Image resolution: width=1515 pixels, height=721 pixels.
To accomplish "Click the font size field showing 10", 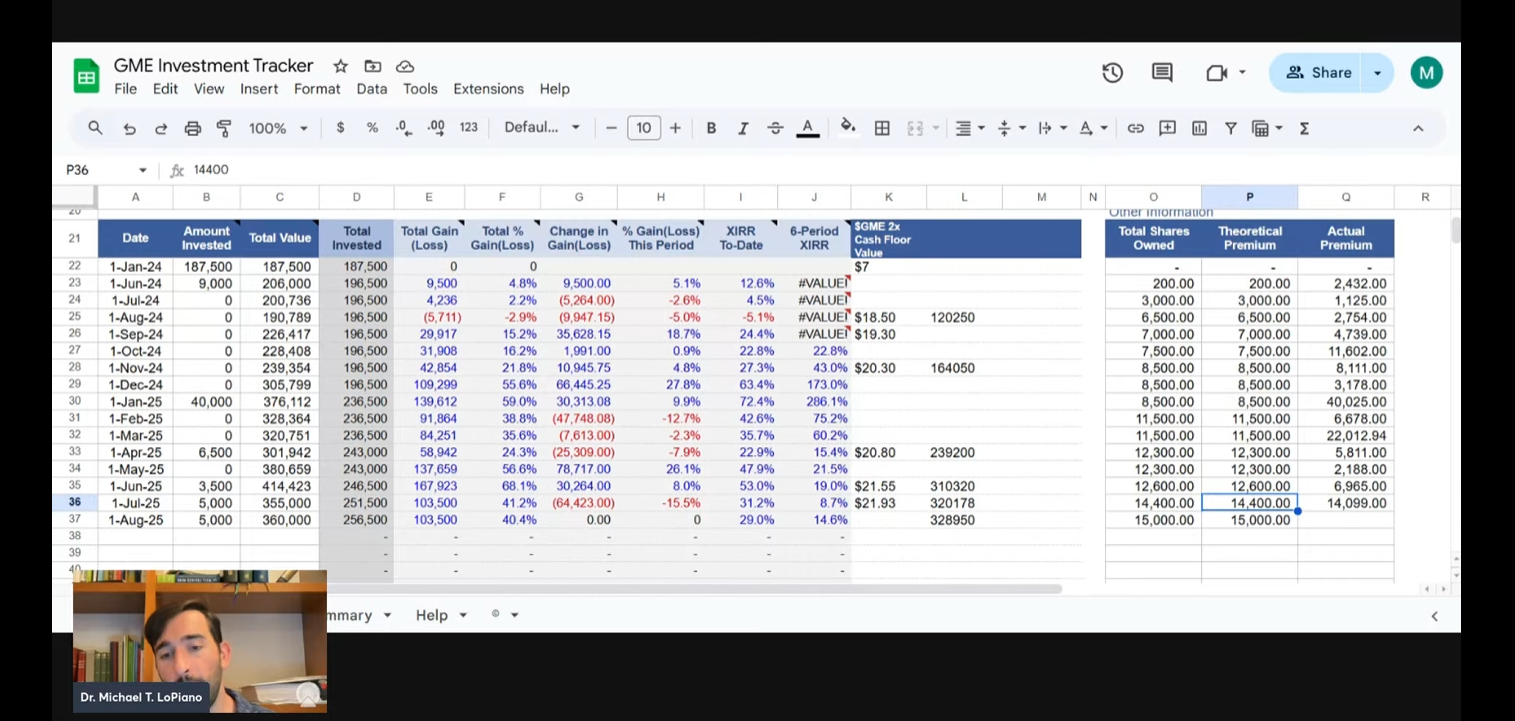I will [644, 128].
